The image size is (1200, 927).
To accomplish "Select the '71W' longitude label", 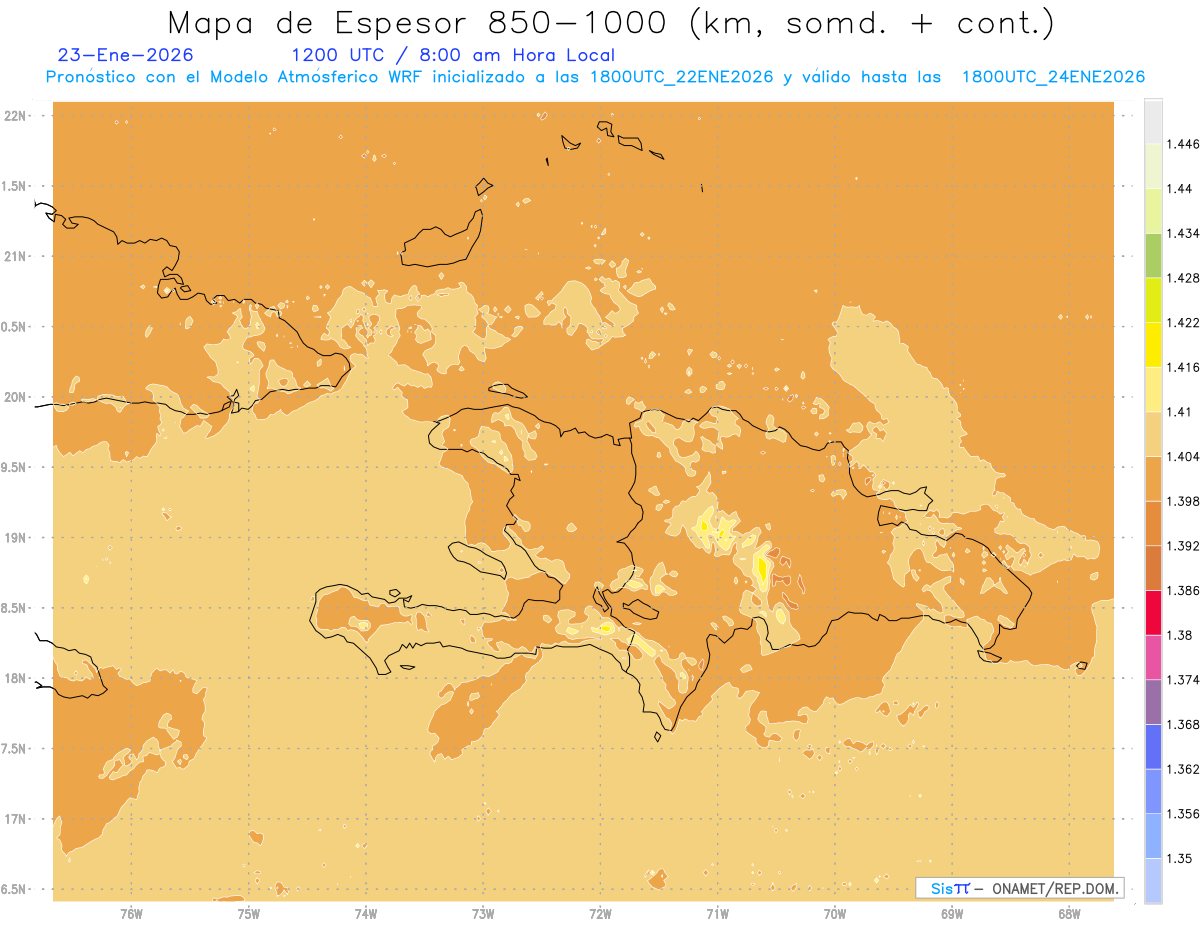I will pyautogui.click(x=717, y=914).
